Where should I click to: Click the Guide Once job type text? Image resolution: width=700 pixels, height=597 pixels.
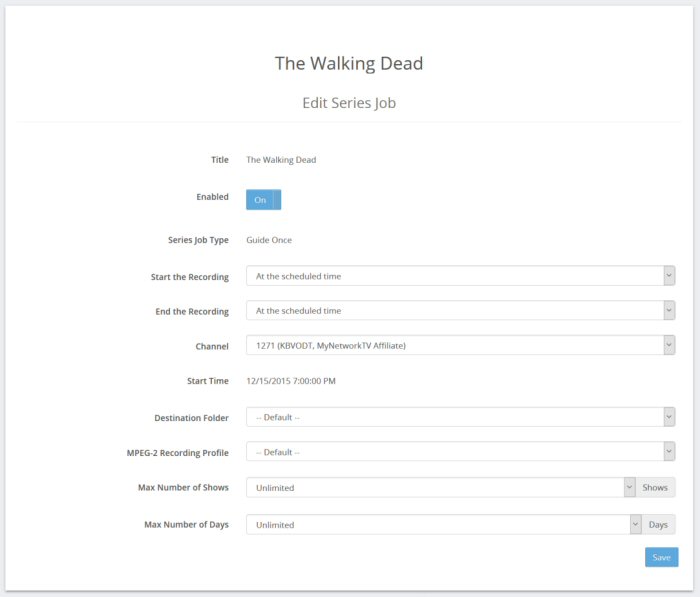[269, 240]
